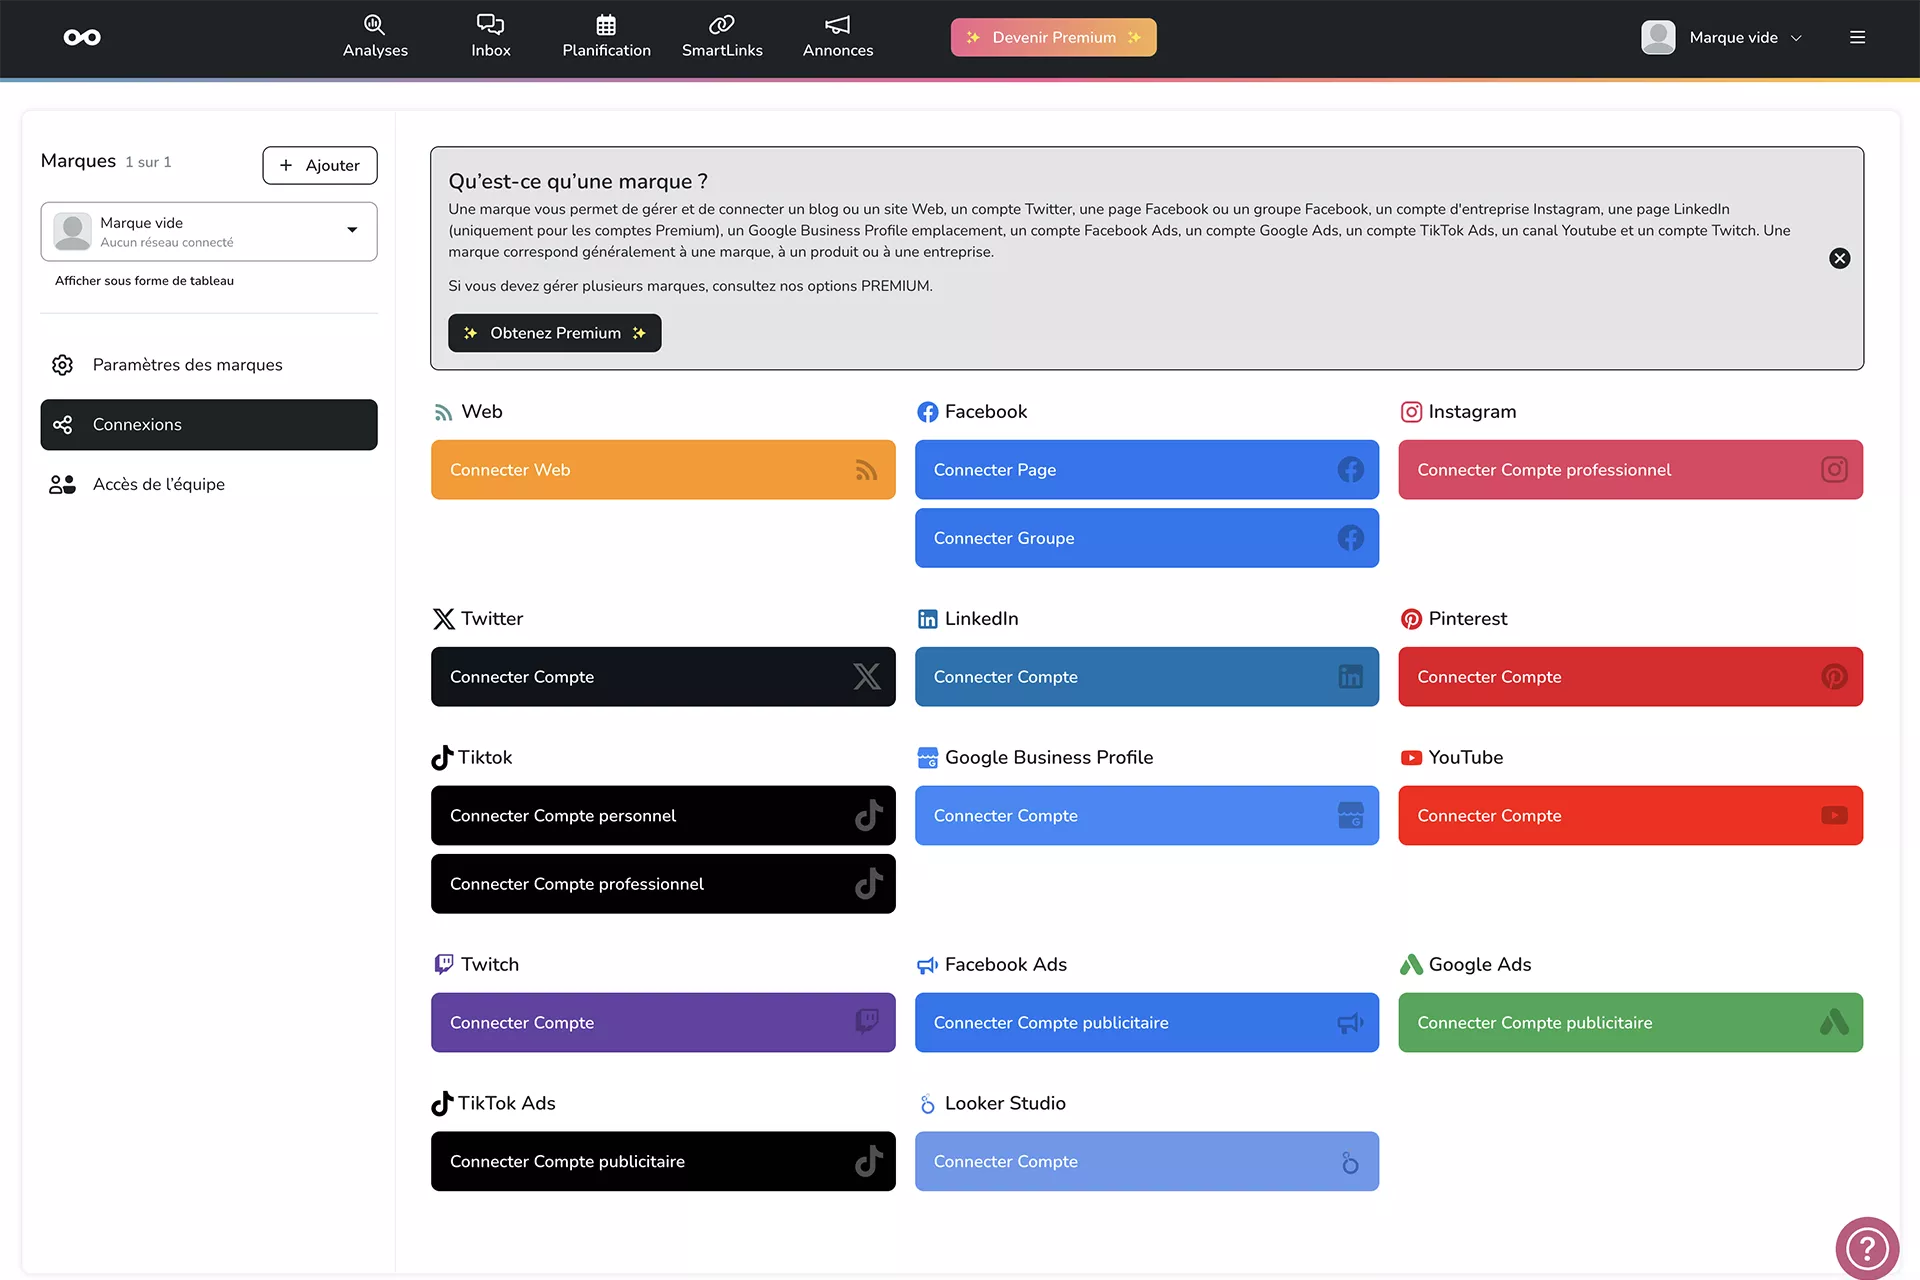
Task: Connect Google Ads Compte publicitaire
Action: pos(1630,1022)
